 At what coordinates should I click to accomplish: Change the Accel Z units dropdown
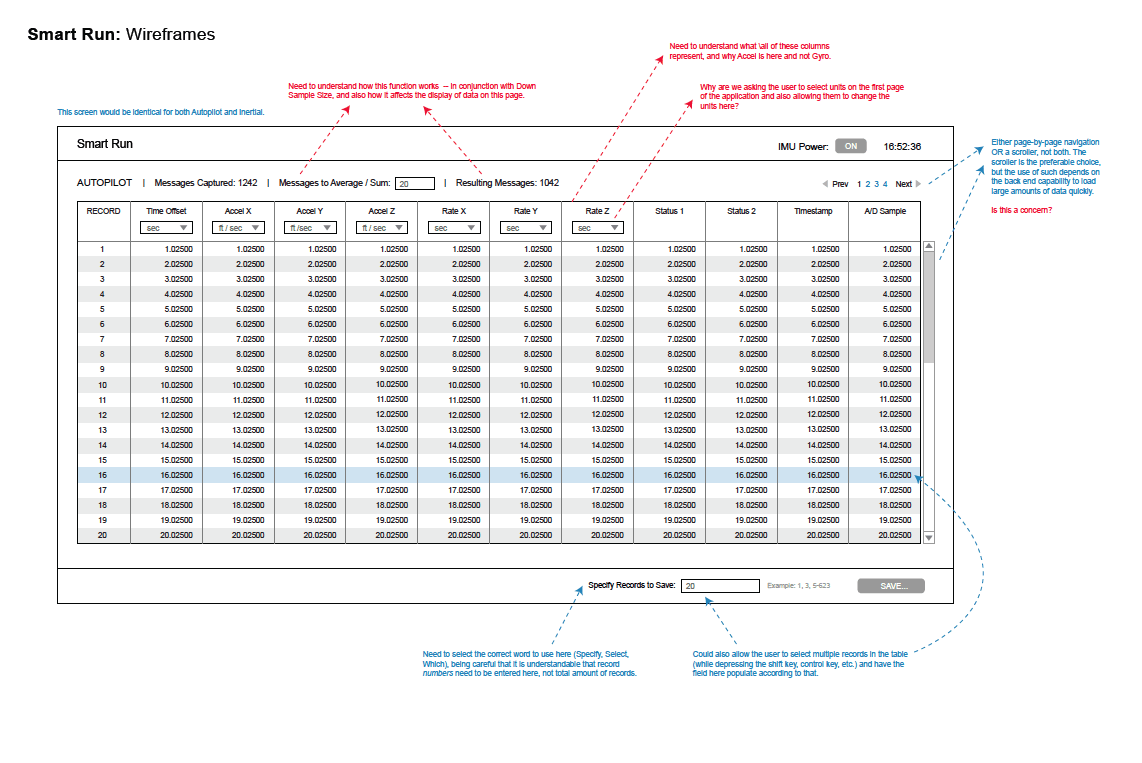(381, 228)
